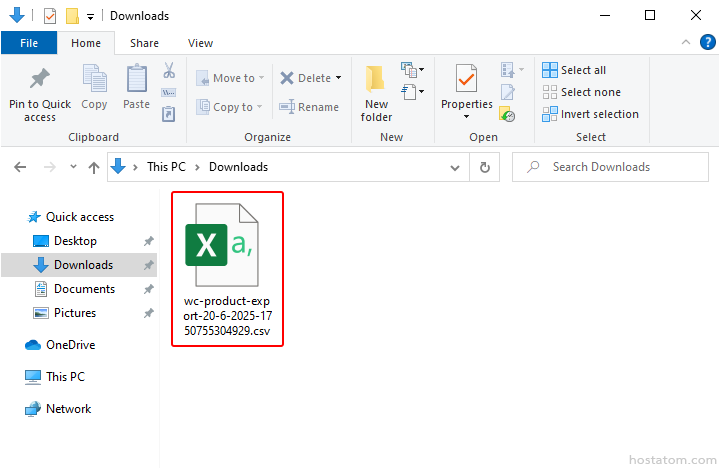
Task: Click the History icon in Open group
Action: click(x=508, y=114)
